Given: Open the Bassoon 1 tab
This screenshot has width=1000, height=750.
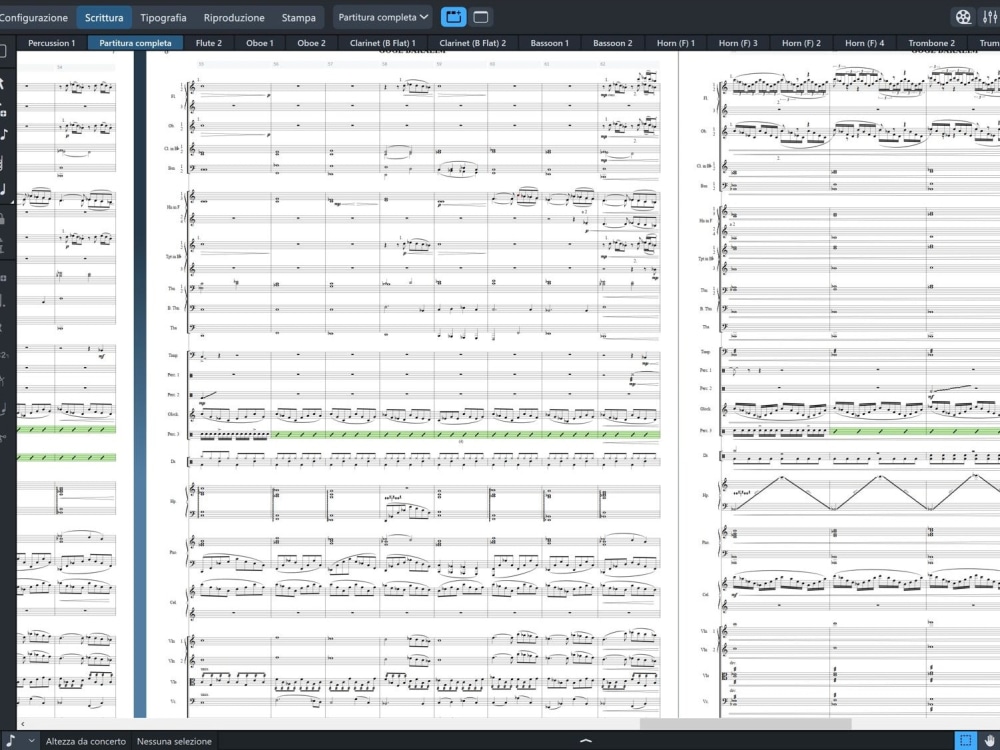Looking at the screenshot, I should click(x=550, y=43).
